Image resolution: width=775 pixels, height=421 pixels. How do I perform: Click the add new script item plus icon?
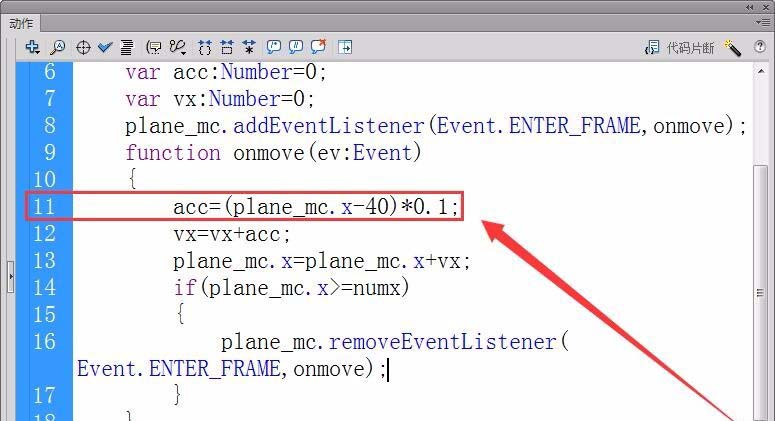[x=33, y=47]
